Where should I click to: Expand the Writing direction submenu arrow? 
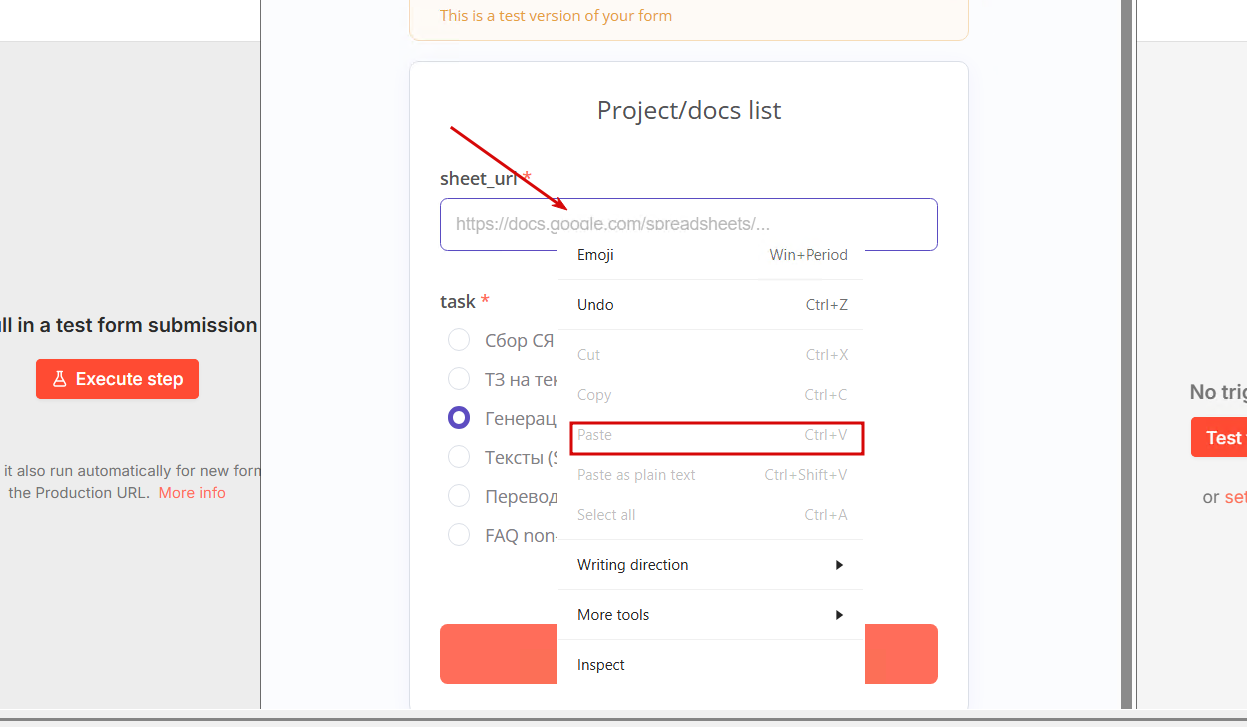coord(839,565)
